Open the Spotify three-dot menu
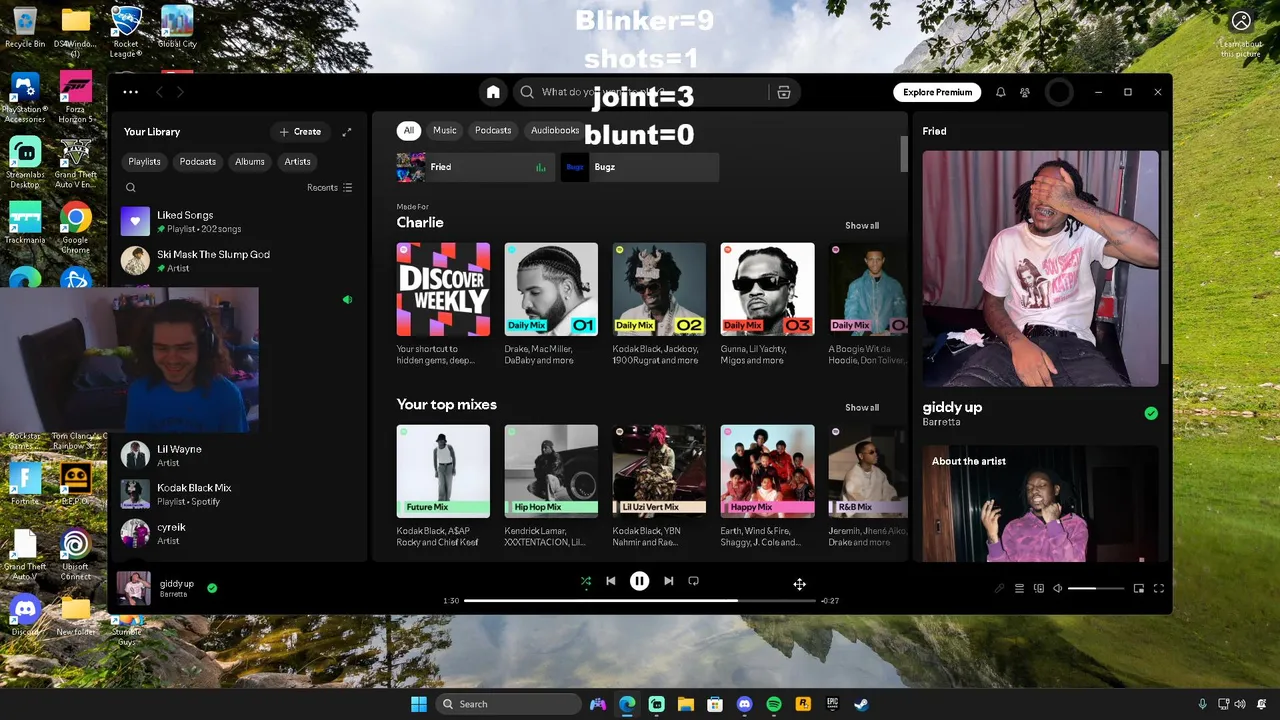Image resolution: width=1280 pixels, height=720 pixels. pos(131,92)
